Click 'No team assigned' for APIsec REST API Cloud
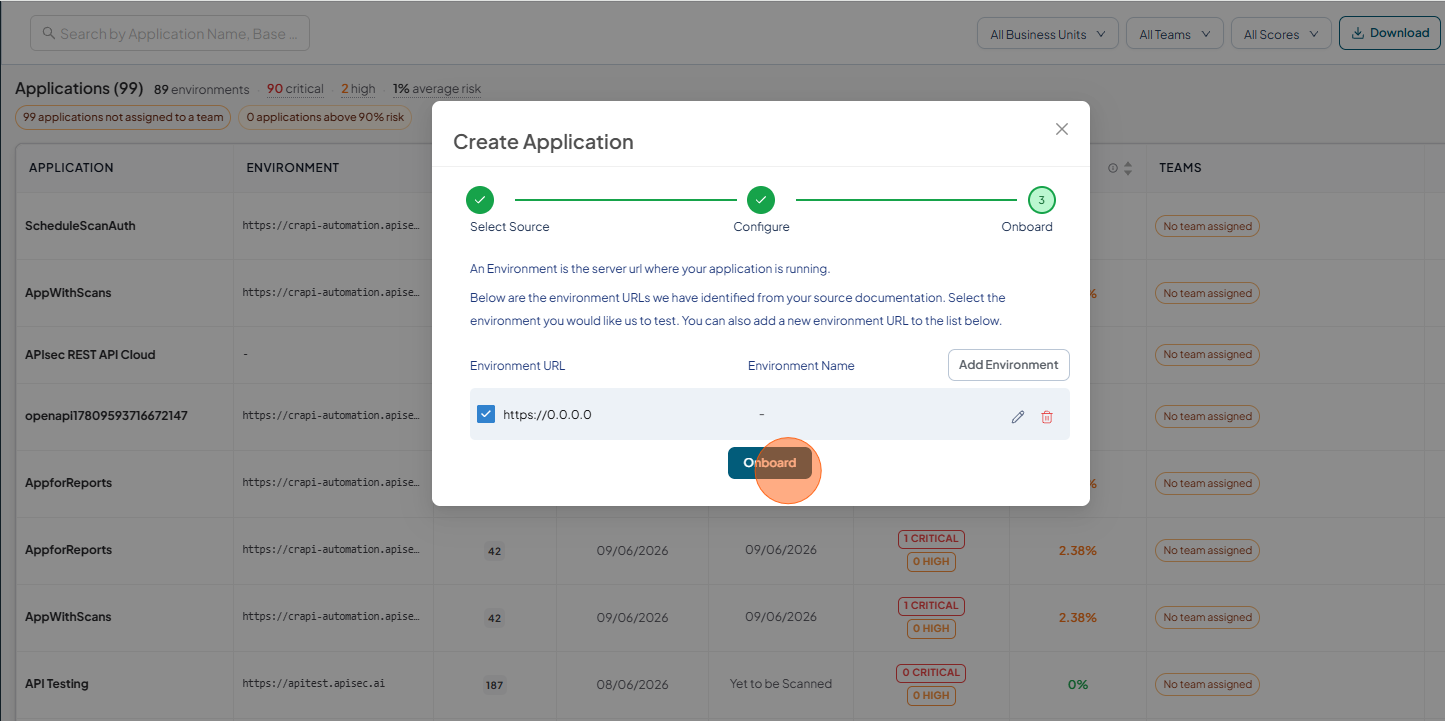Viewport: 1445px width, 721px height. [x=1207, y=355]
